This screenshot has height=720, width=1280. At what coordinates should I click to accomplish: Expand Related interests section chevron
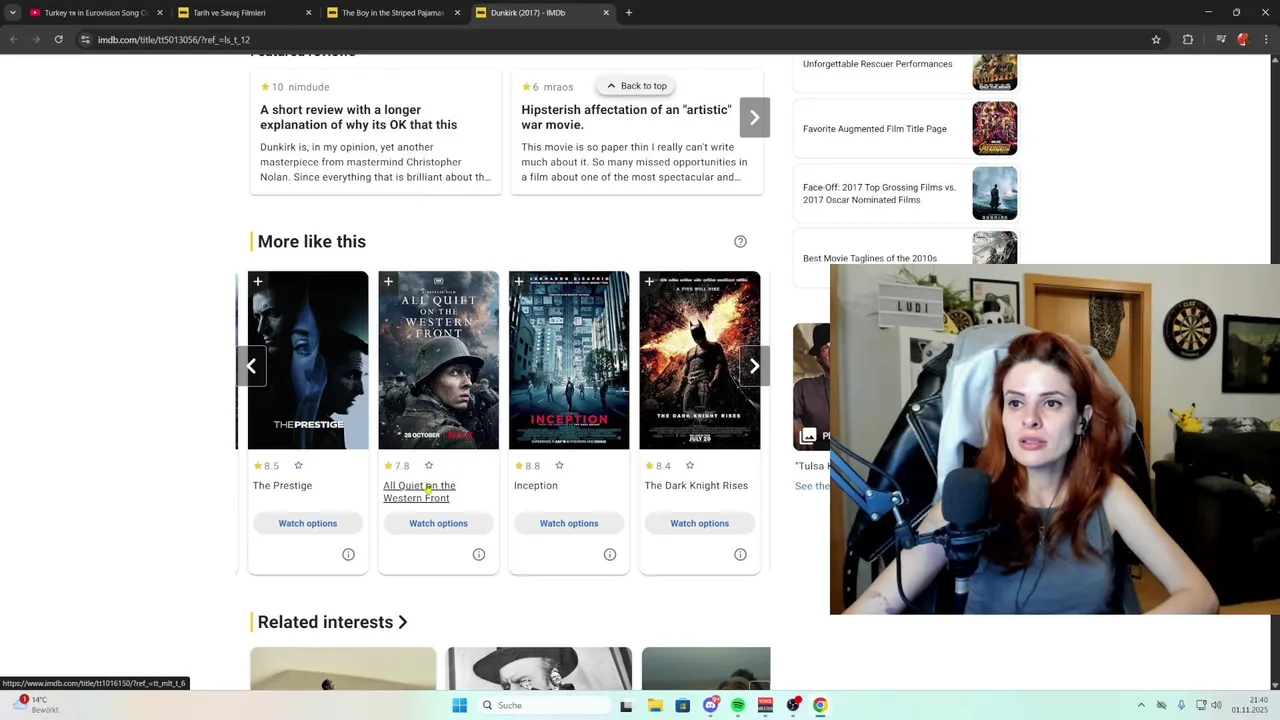point(403,622)
